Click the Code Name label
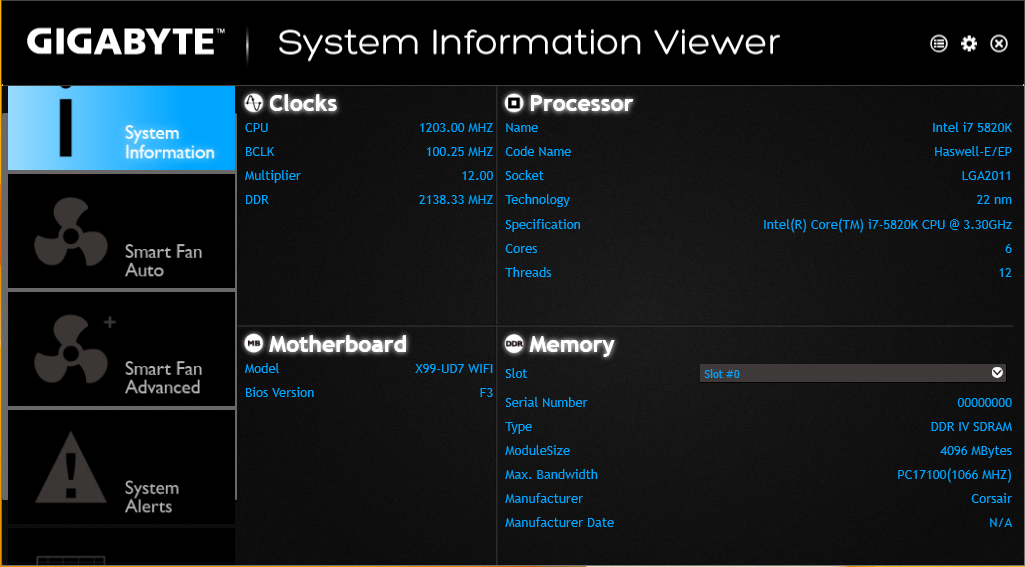Viewport: 1025px width, 567px height. [x=538, y=152]
